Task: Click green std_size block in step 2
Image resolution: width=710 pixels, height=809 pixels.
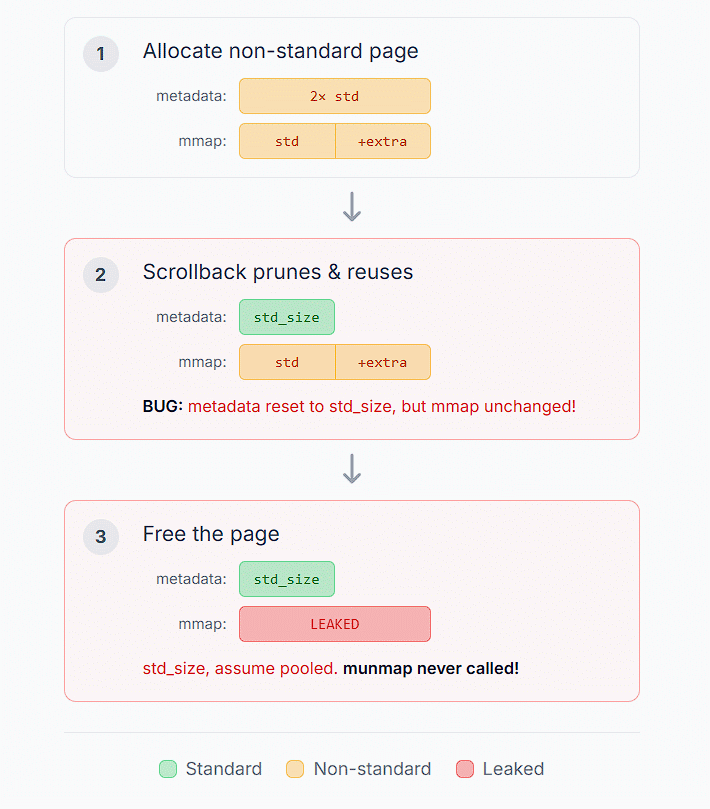Action: coord(286,317)
